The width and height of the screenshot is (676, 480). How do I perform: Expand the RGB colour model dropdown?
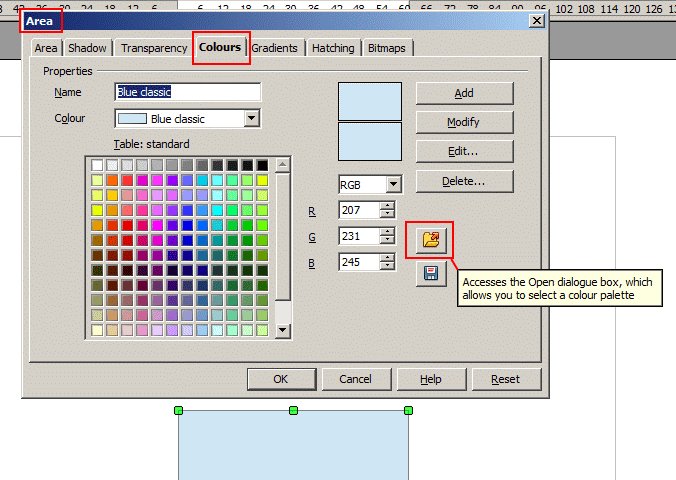393,184
